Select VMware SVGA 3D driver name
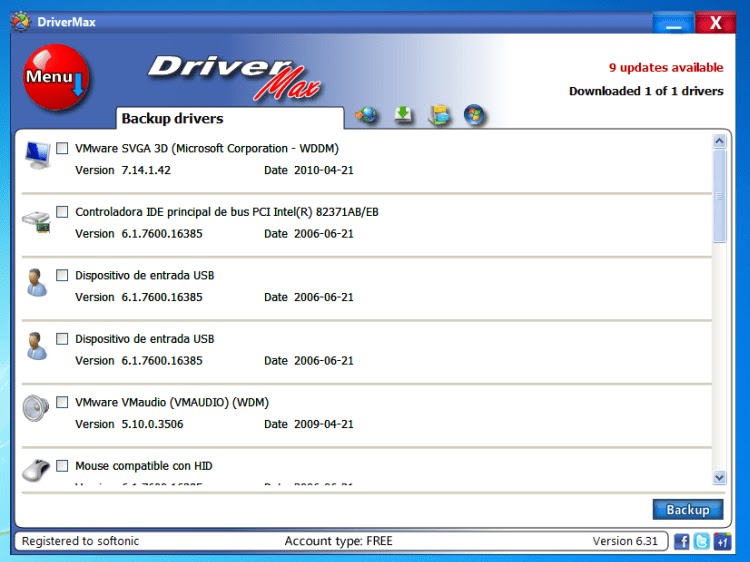The image size is (750, 562). click(x=207, y=149)
